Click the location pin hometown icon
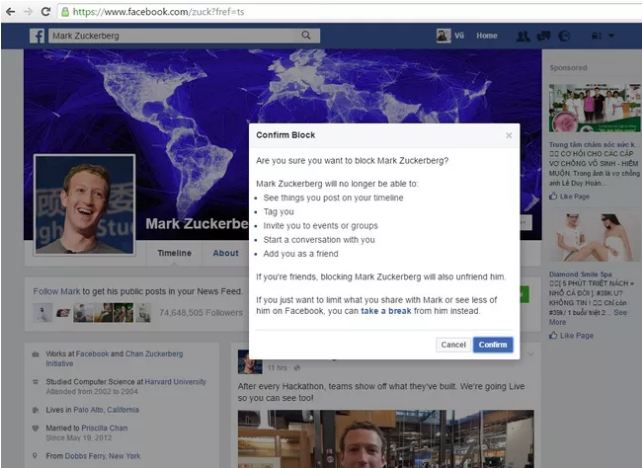This screenshot has width=642, height=468. pyautogui.click(x=35, y=456)
